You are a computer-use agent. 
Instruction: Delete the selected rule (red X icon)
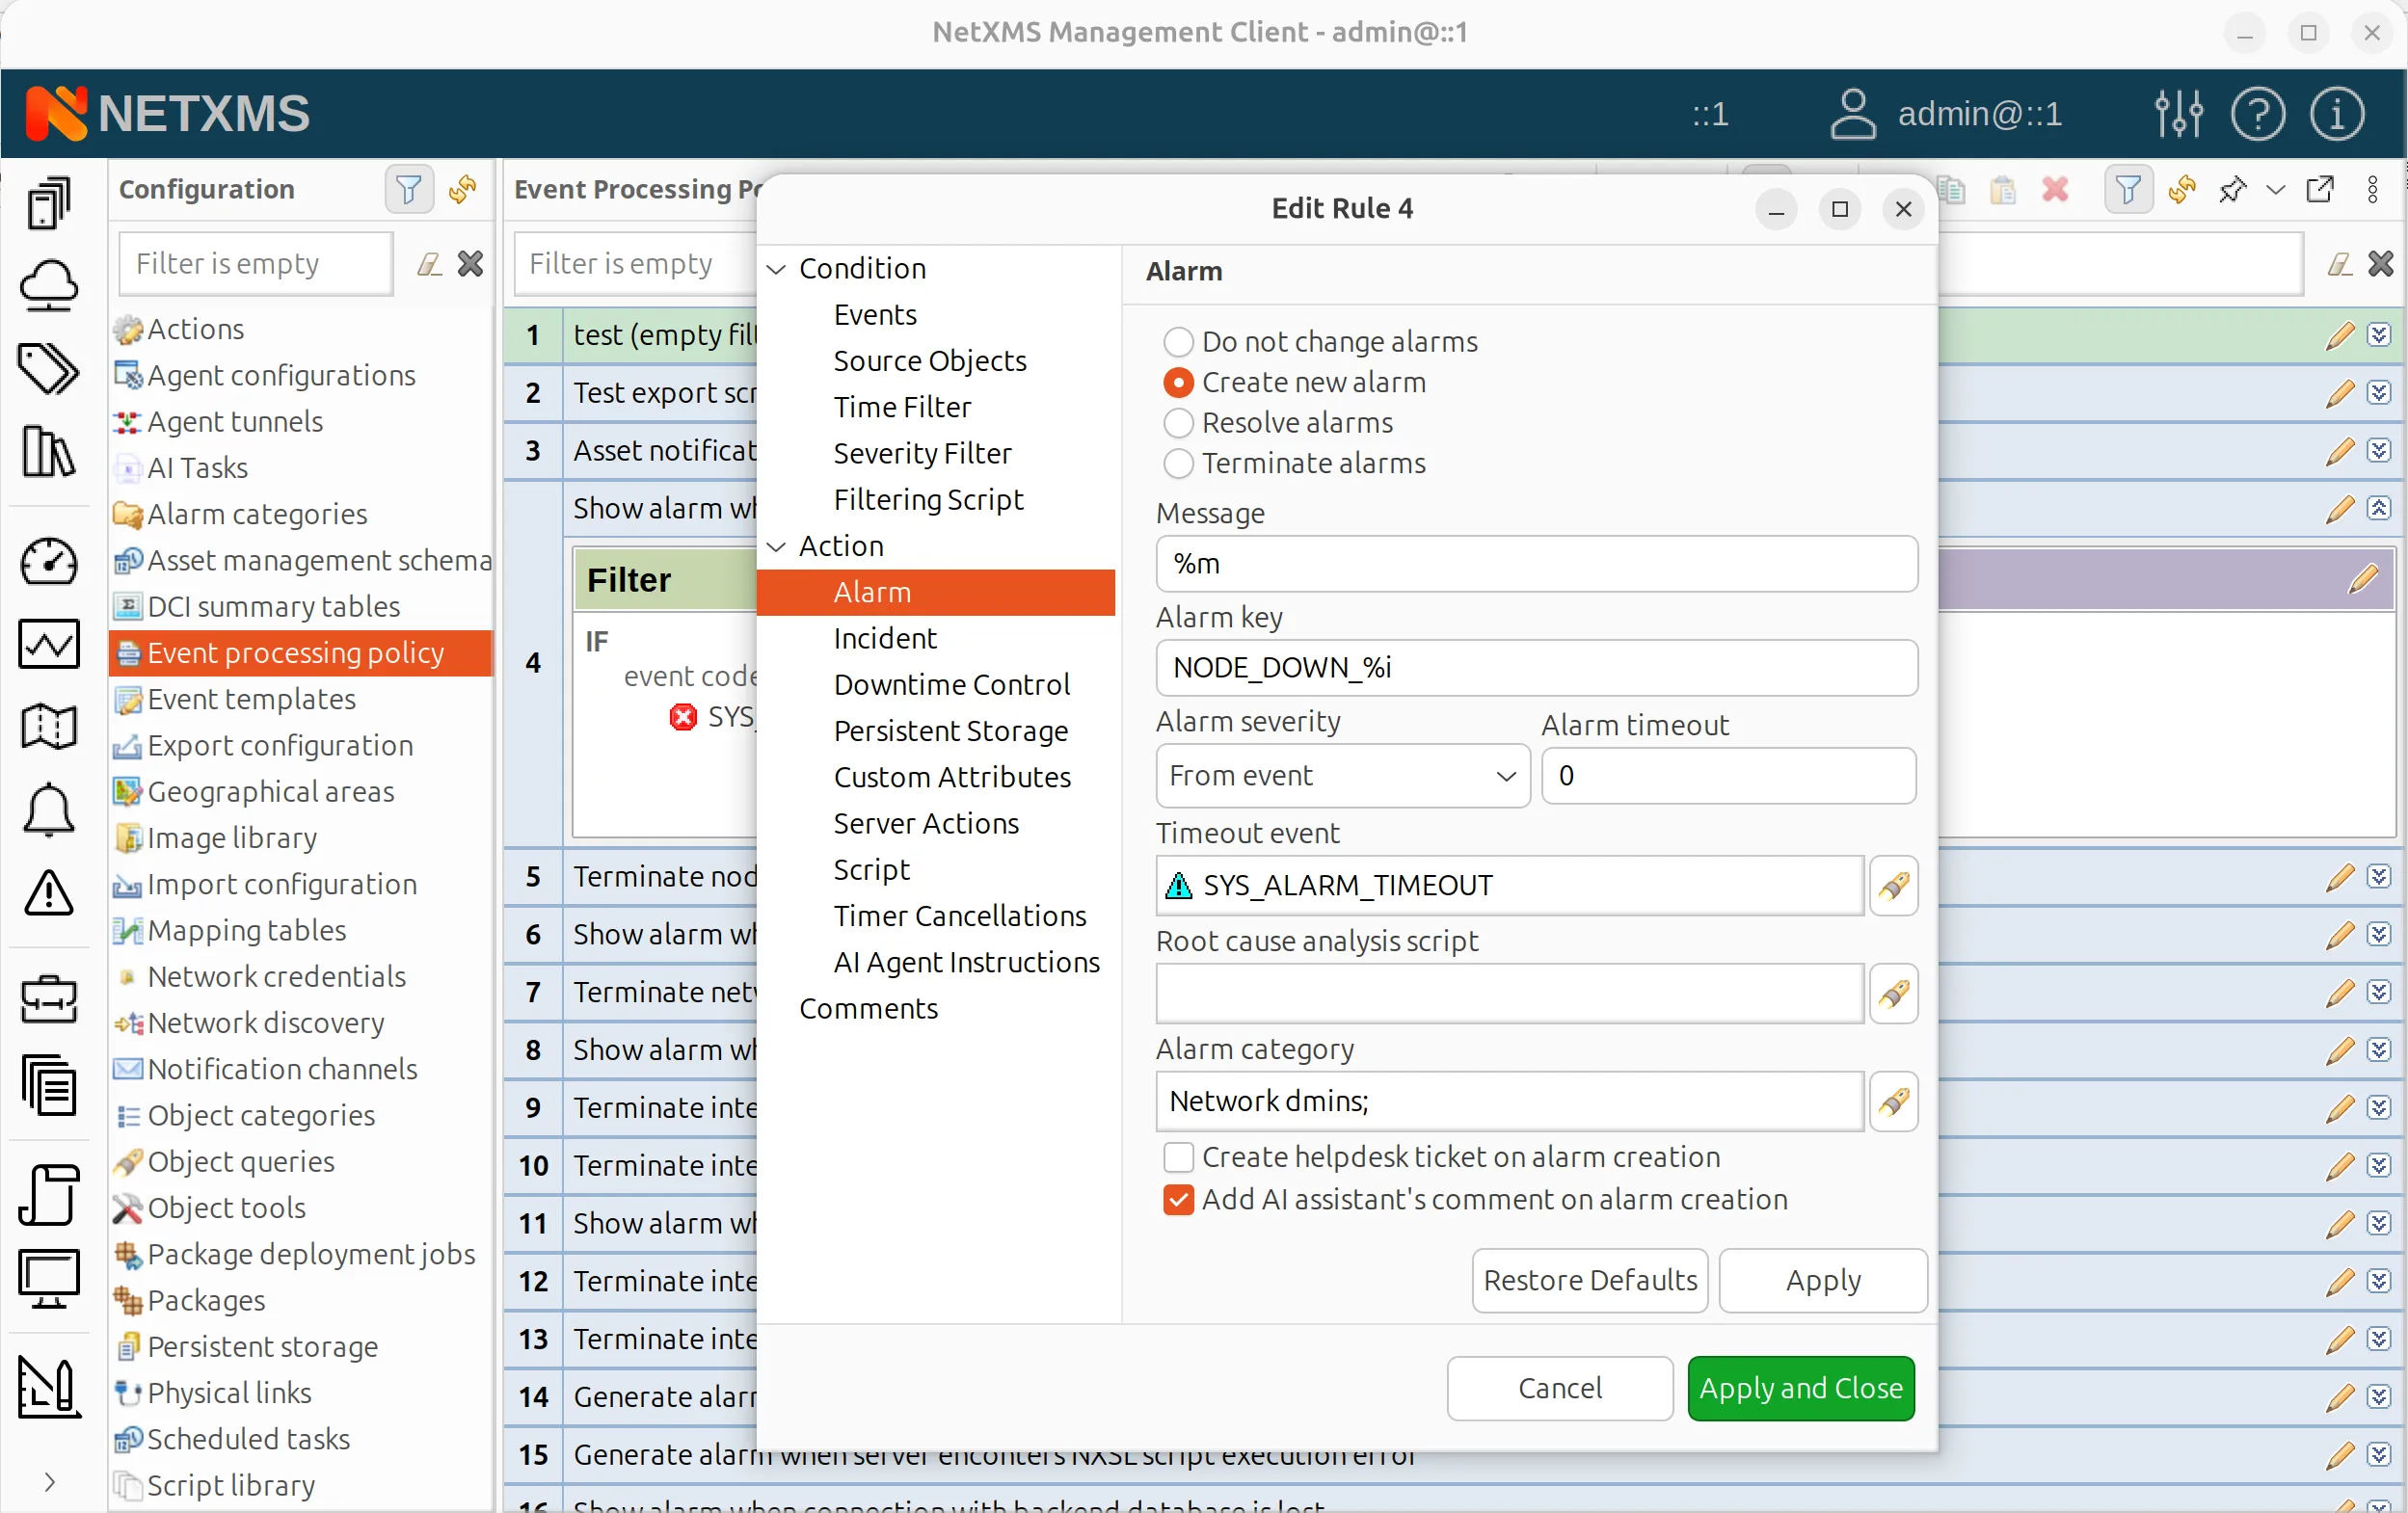point(2056,191)
